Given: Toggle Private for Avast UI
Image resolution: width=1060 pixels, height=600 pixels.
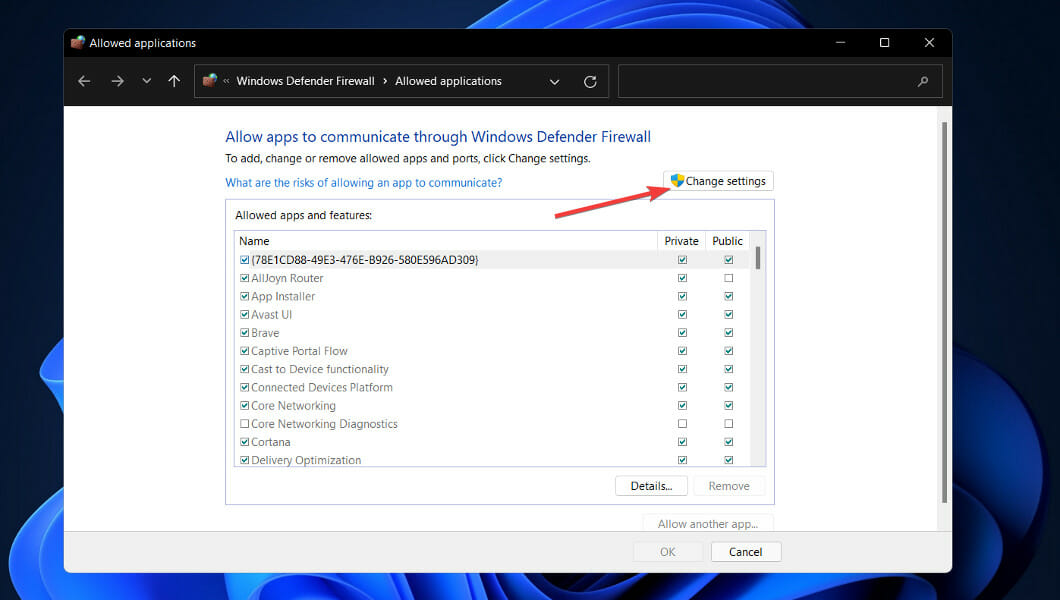Looking at the screenshot, I should pos(682,314).
